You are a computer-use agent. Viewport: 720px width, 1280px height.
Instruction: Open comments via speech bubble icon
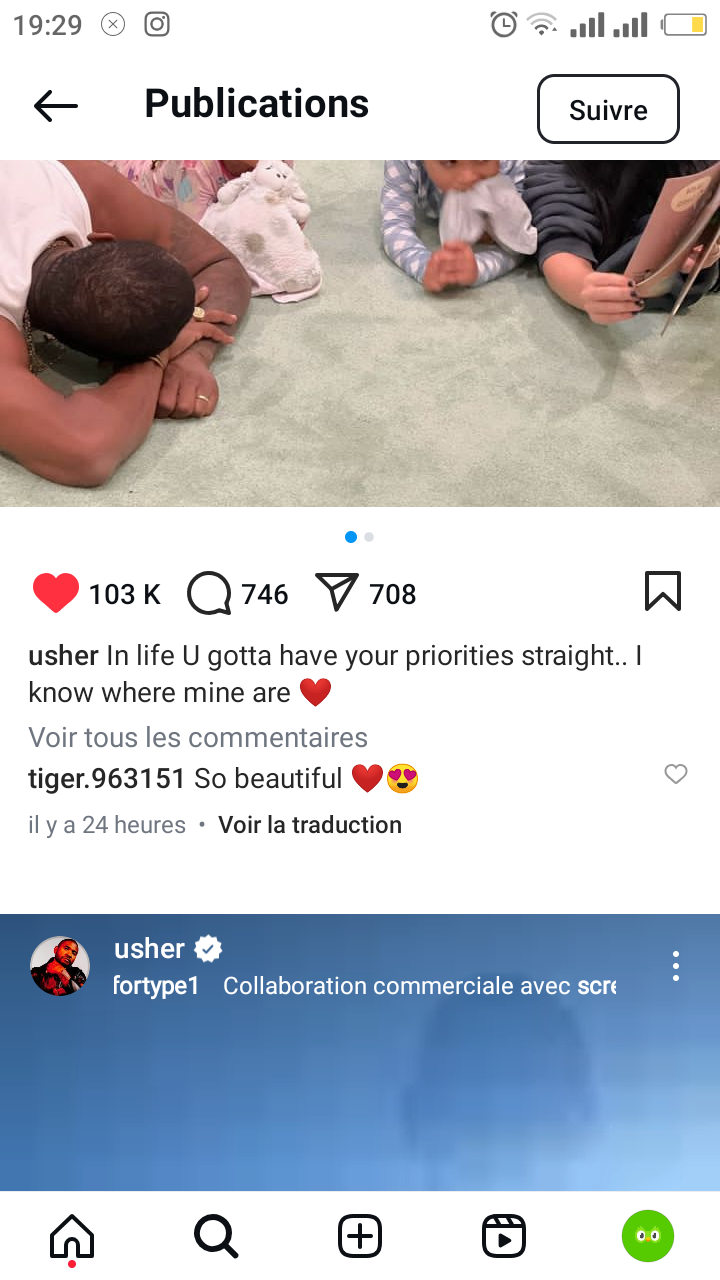tap(209, 593)
